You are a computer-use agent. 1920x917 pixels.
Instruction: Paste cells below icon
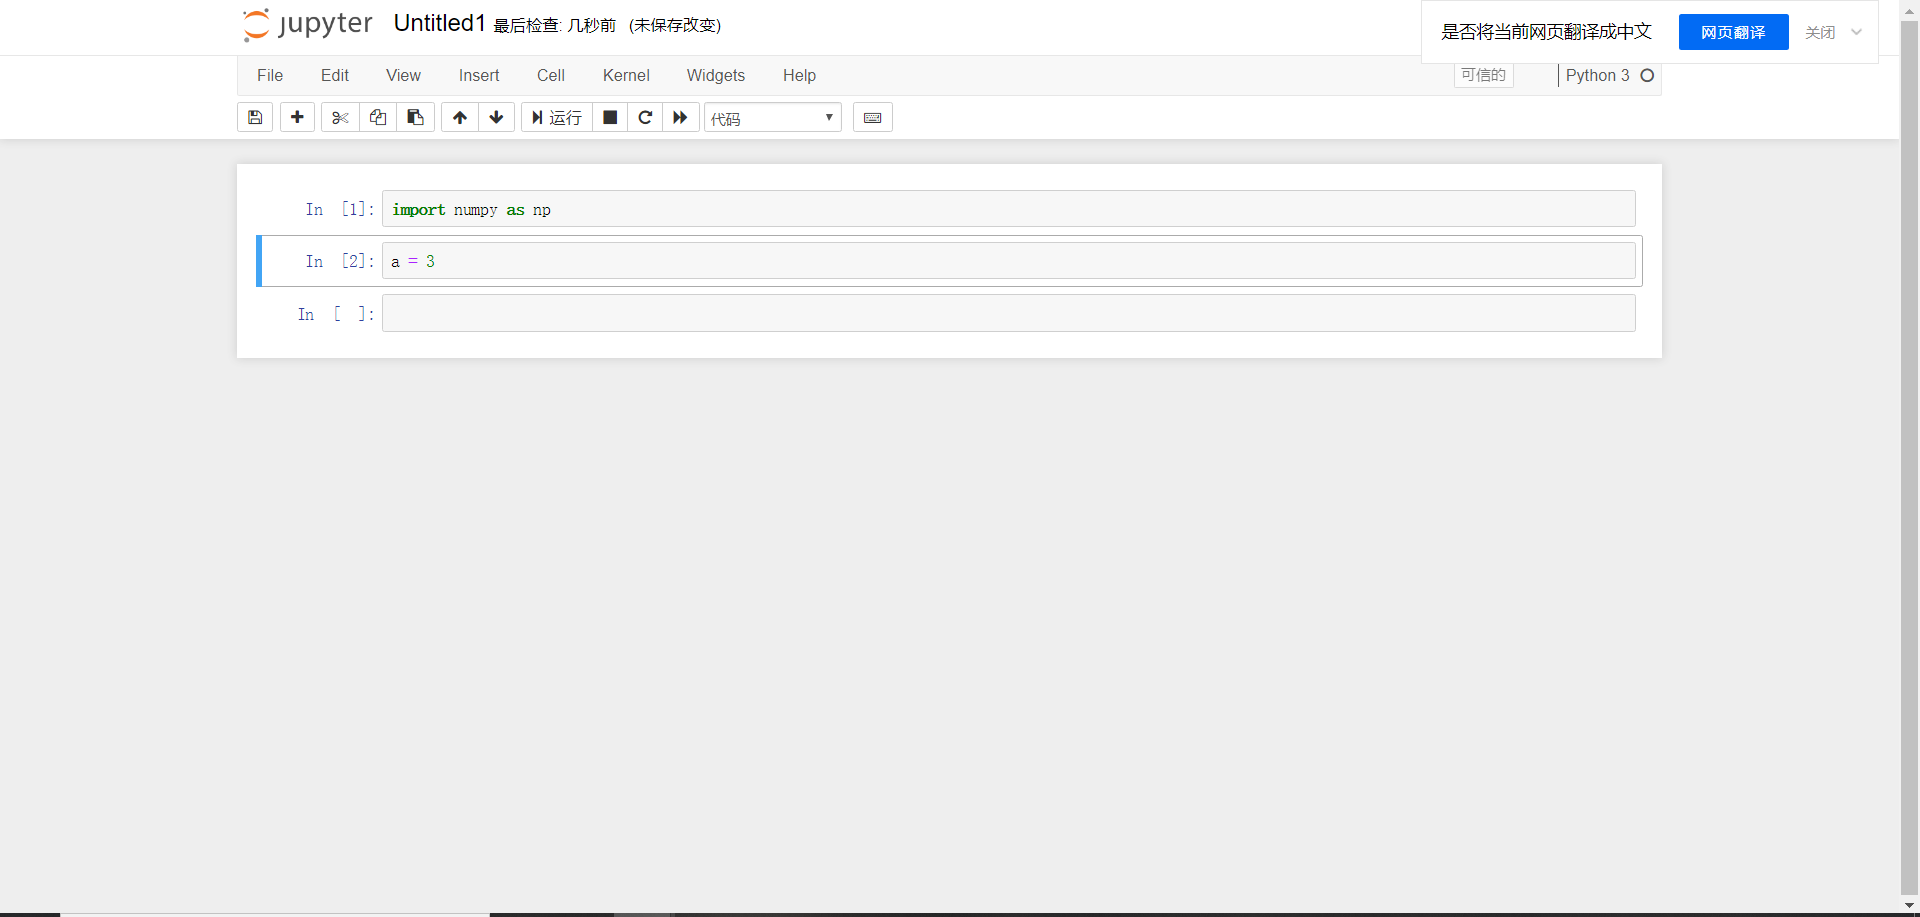[415, 118]
